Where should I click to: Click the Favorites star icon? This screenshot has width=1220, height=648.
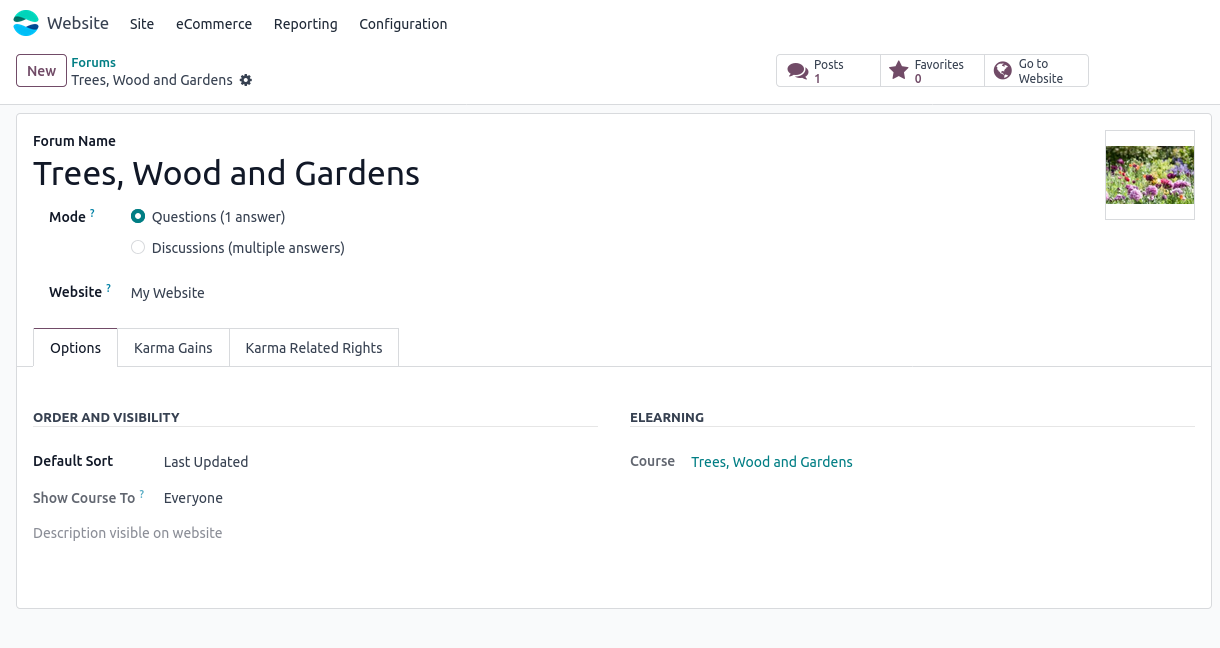click(x=899, y=71)
